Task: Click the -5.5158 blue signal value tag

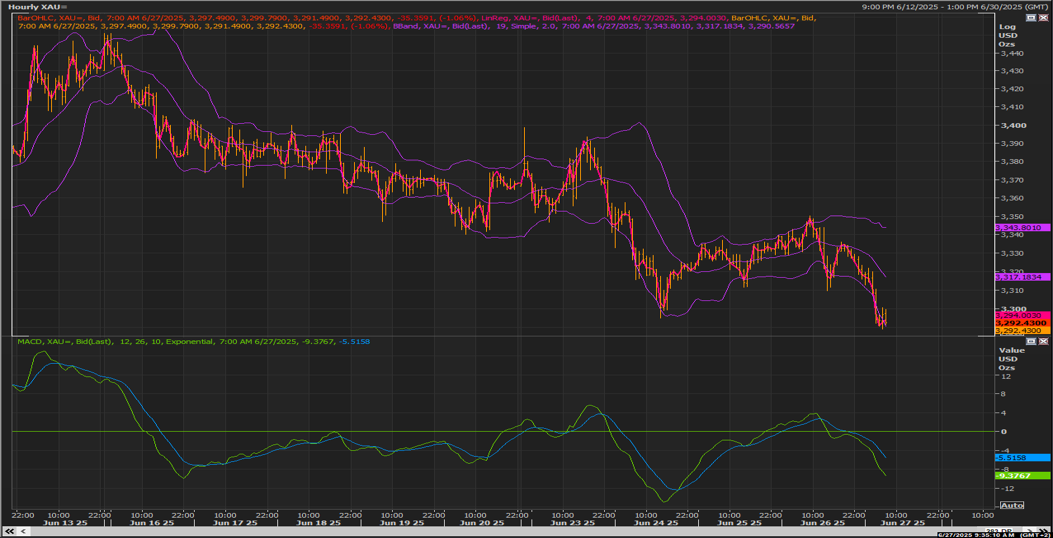Action: (1022, 457)
